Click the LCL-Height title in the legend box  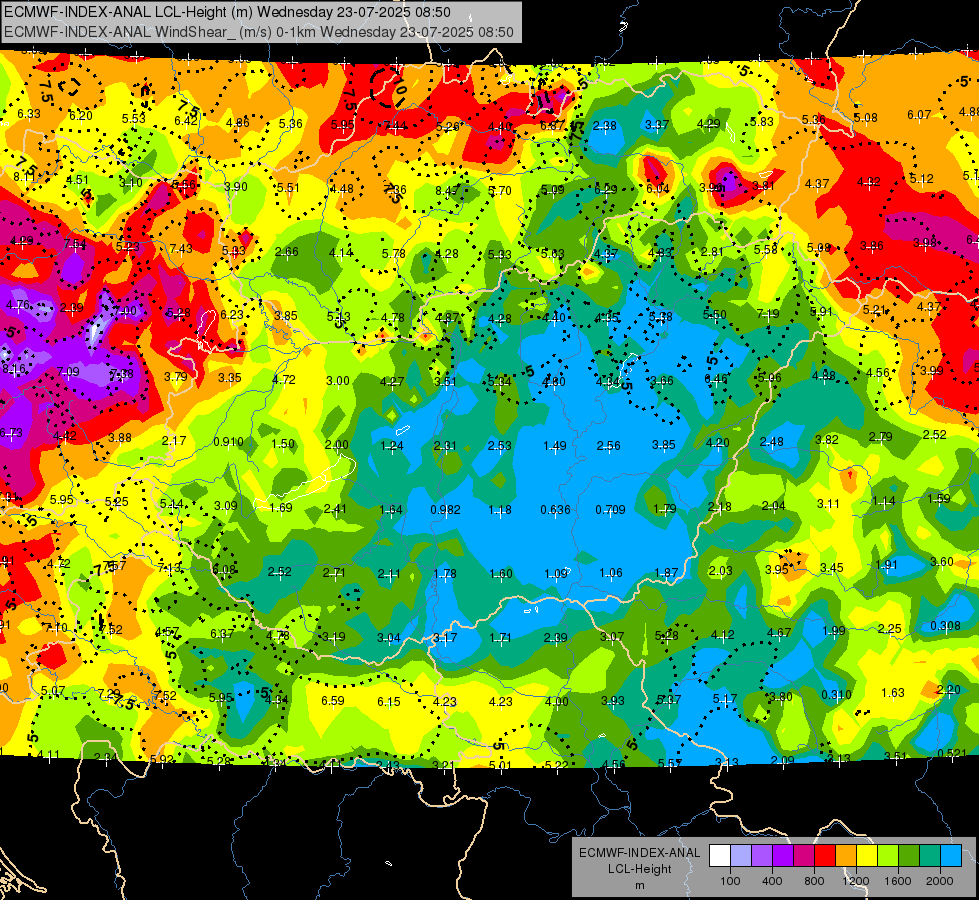pyautogui.click(x=640, y=869)
